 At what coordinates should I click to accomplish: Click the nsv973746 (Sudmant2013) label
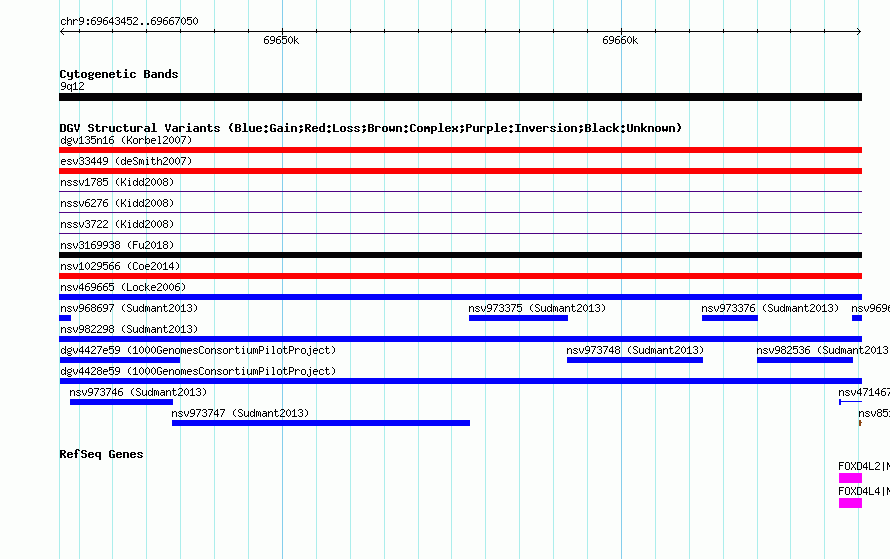click(138, 392)
